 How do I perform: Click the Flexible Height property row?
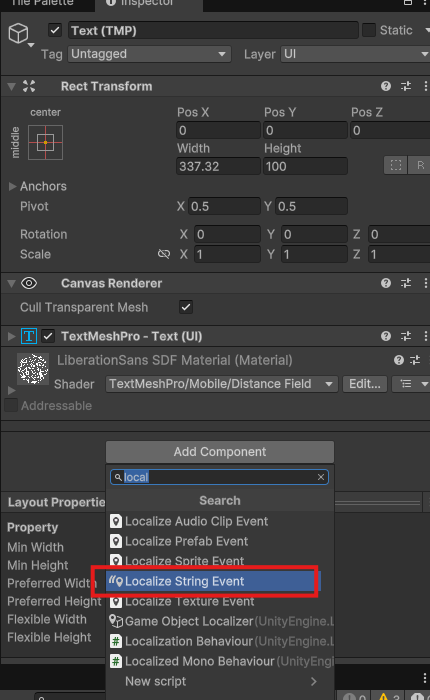(49, 638)
